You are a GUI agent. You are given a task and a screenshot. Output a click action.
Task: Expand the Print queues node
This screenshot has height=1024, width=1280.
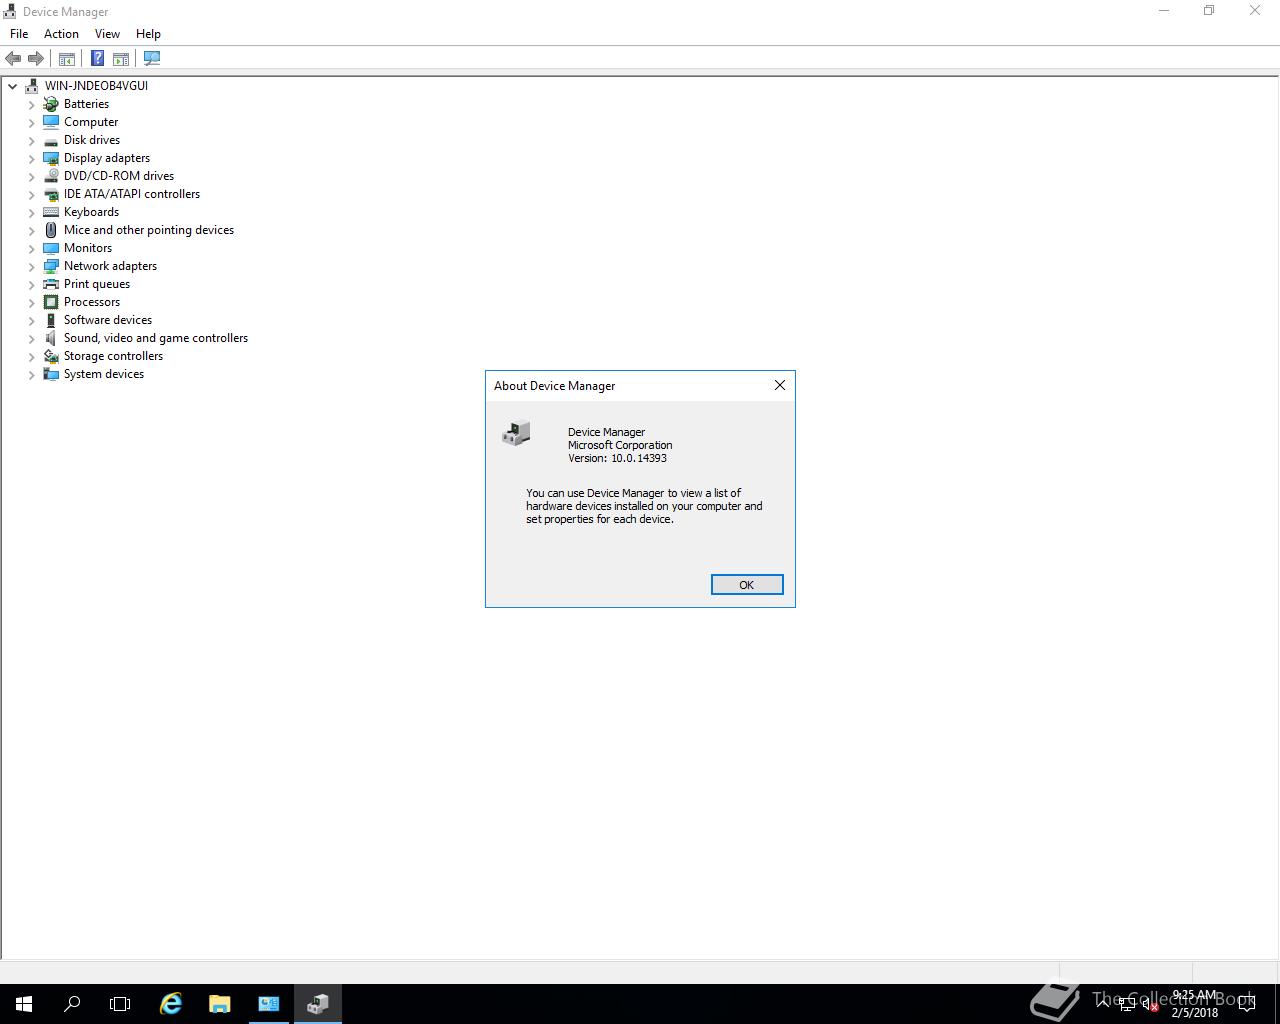click(31, 284)
